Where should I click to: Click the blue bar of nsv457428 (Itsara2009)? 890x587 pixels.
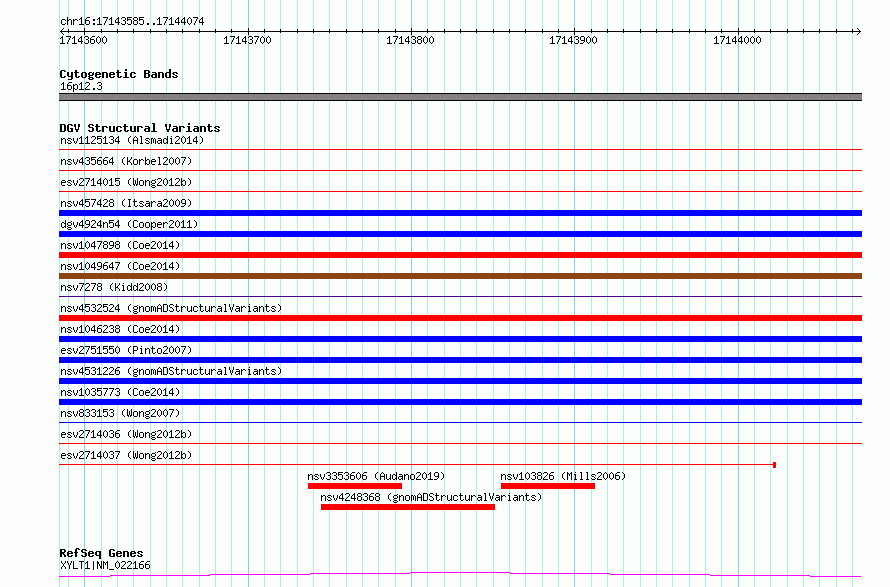click(460, 213)
